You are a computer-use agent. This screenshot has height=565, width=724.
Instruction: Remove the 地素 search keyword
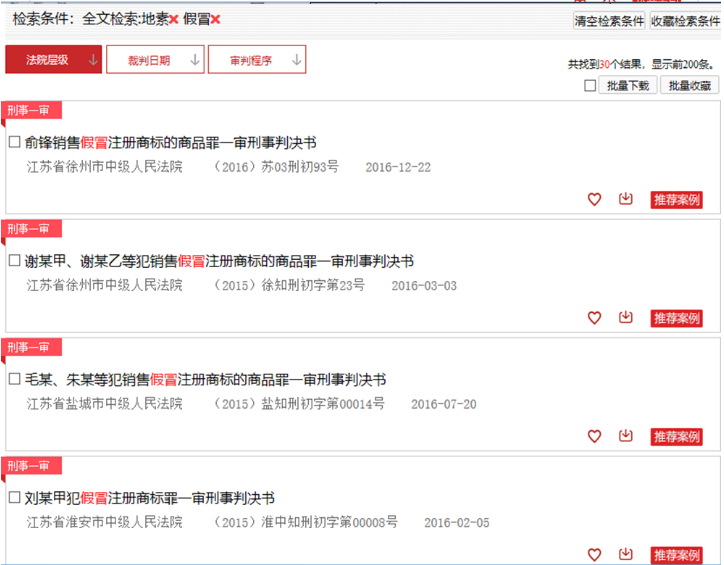click(174, 20)
